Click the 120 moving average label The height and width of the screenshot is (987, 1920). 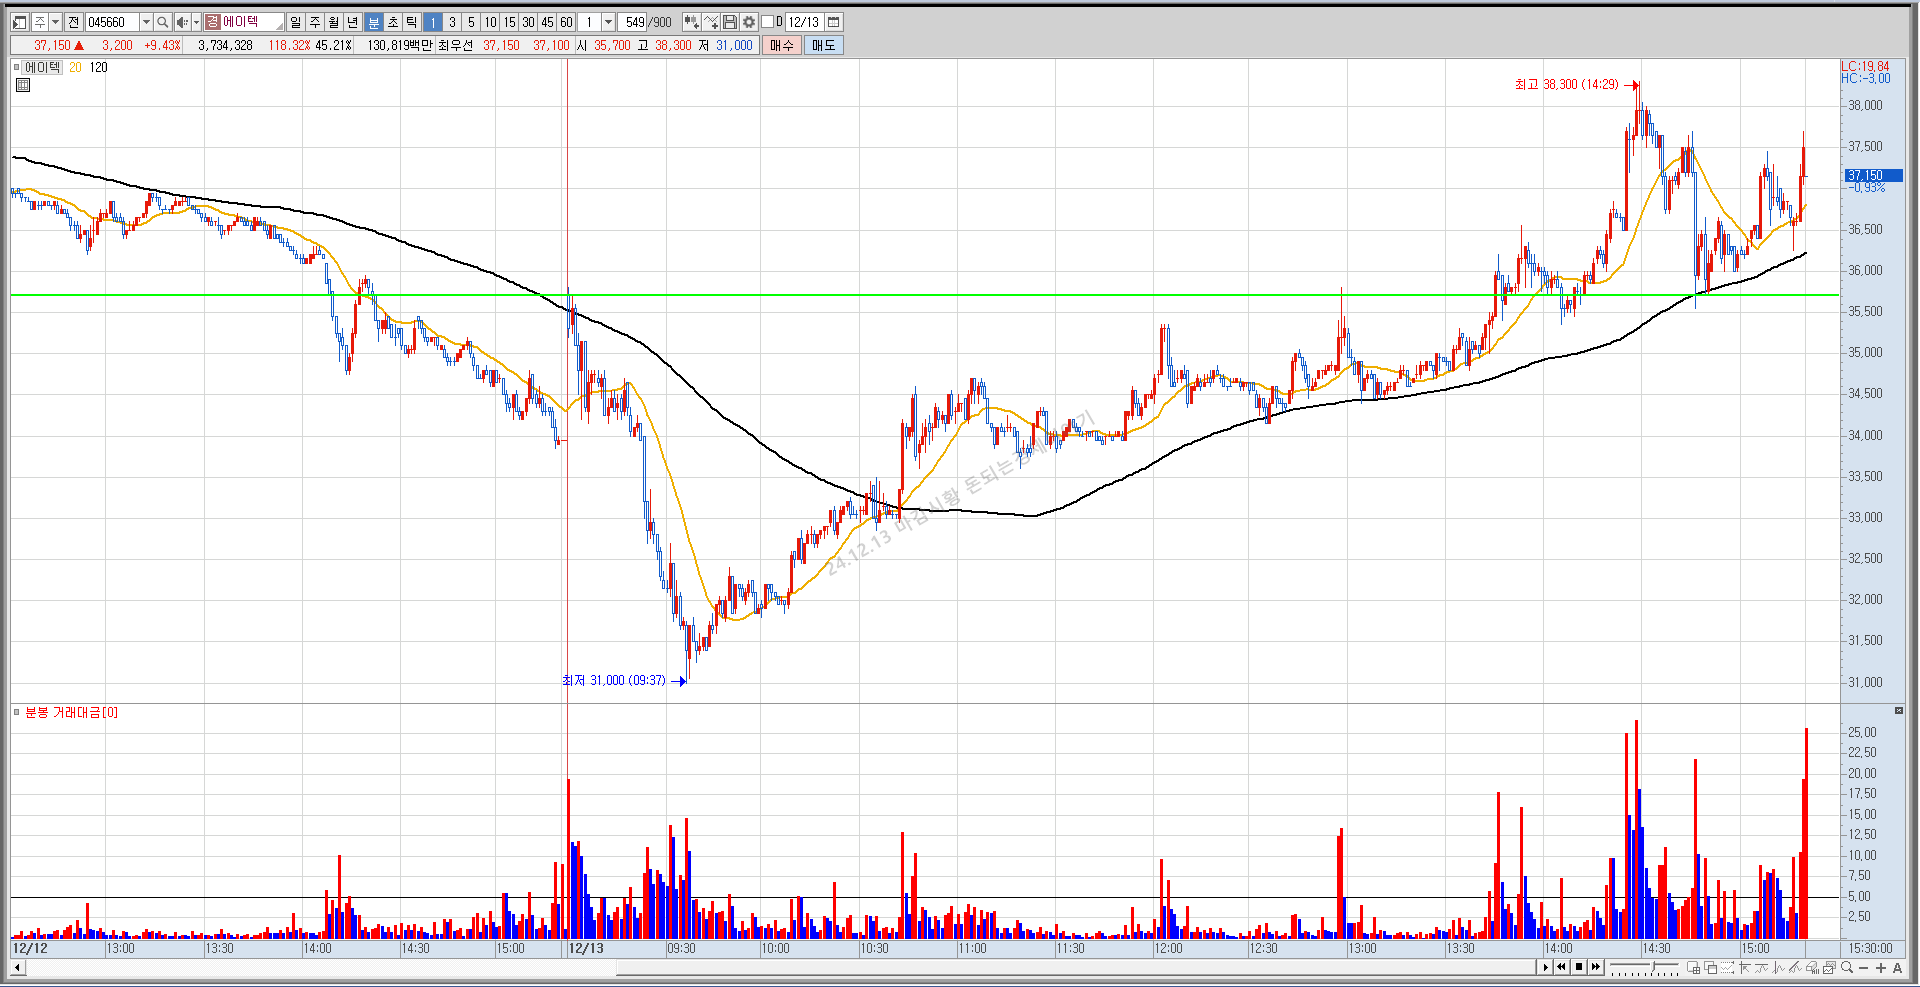[x=98, y=67]
